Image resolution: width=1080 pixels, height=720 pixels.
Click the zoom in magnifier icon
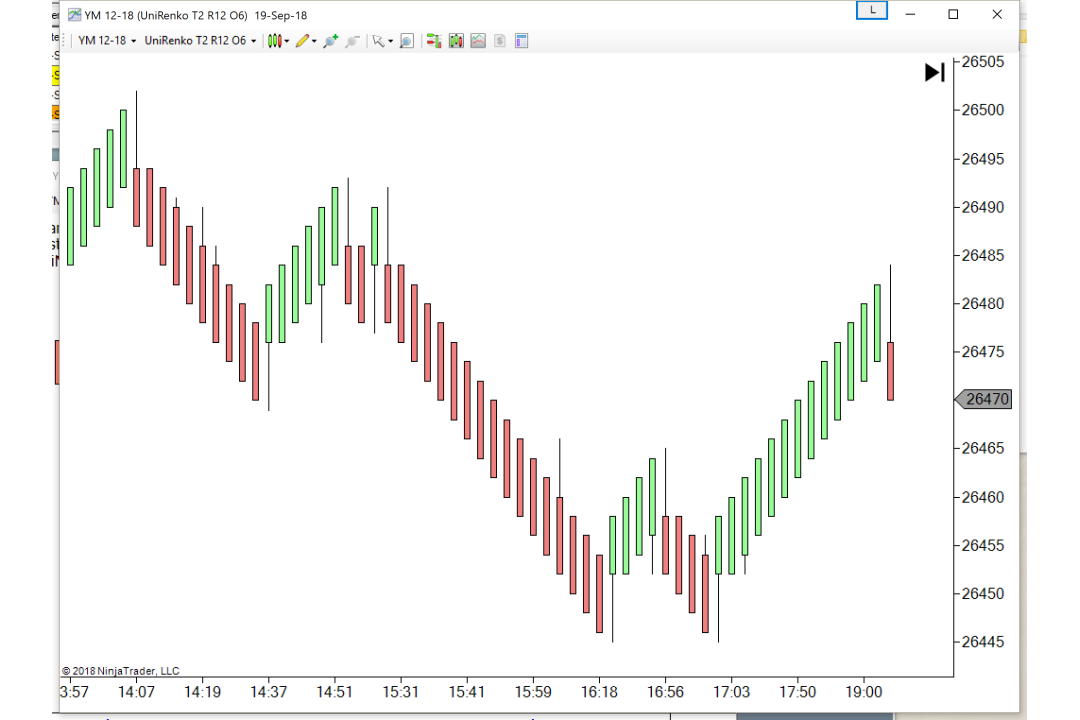tap(331, 41)
